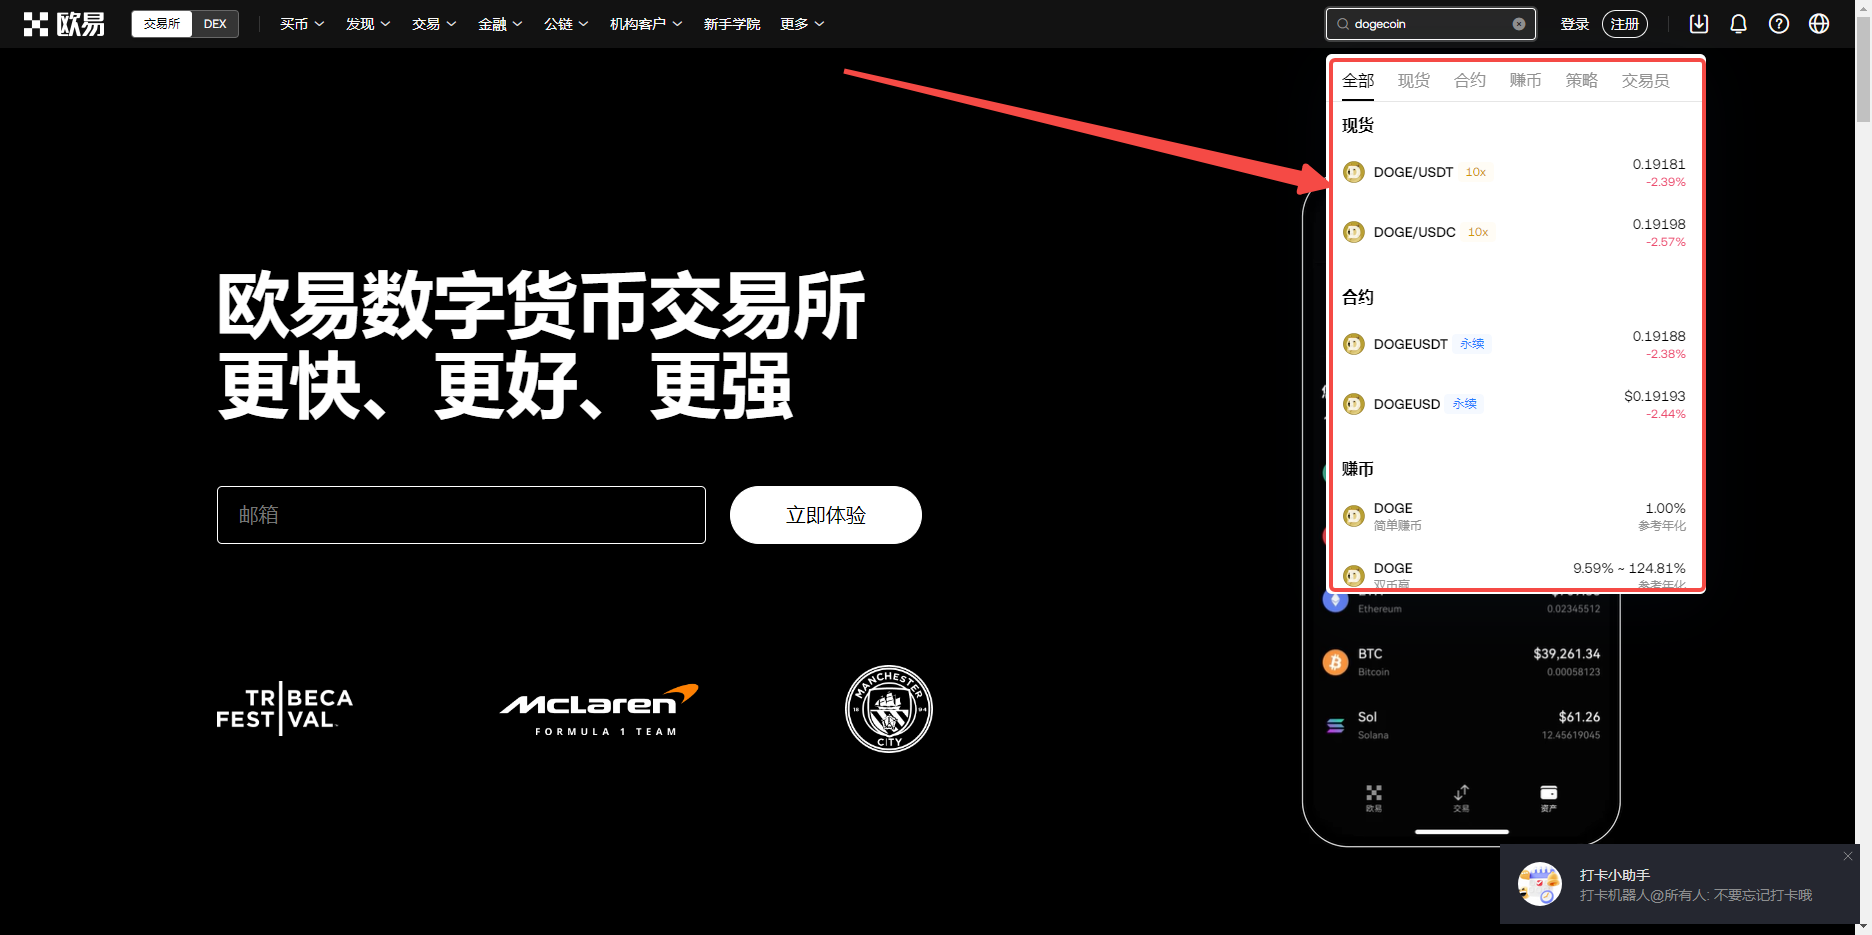Click the DOGE/USDC coin icon

click(1353, 232)
